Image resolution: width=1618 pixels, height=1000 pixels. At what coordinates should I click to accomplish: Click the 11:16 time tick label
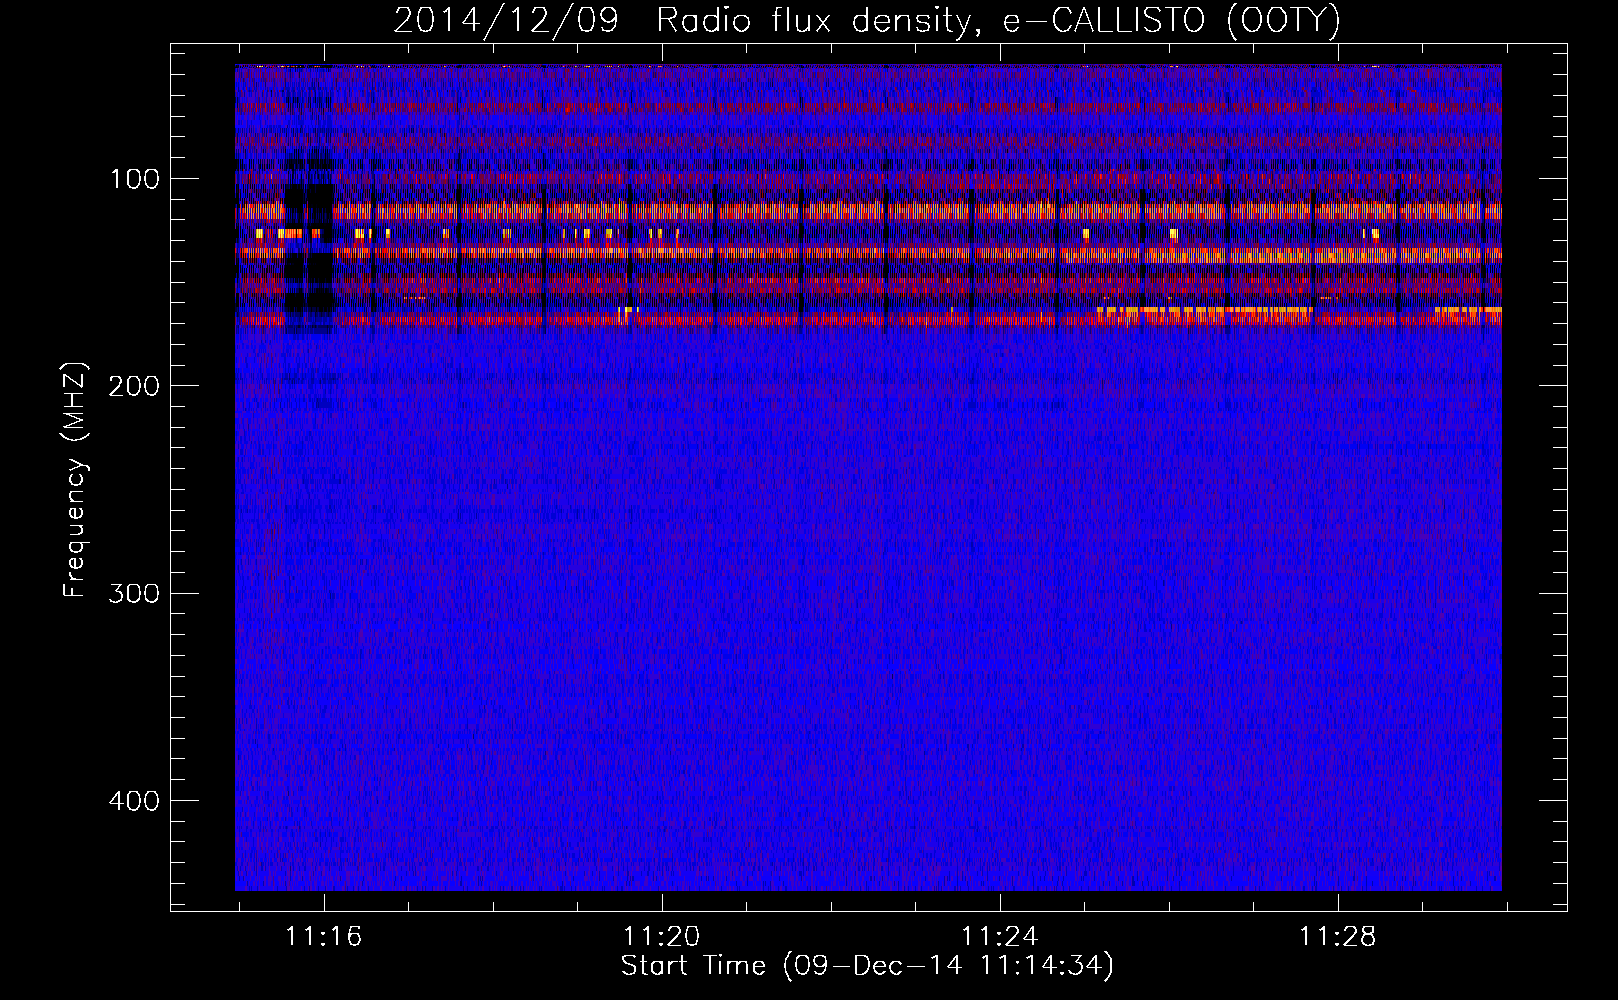pyautogui.click(x=323, y=937)
